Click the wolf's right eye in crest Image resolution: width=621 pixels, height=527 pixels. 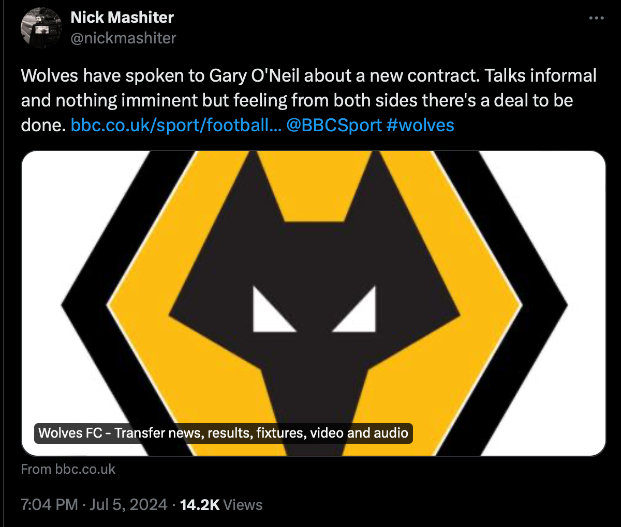(353, 308)
